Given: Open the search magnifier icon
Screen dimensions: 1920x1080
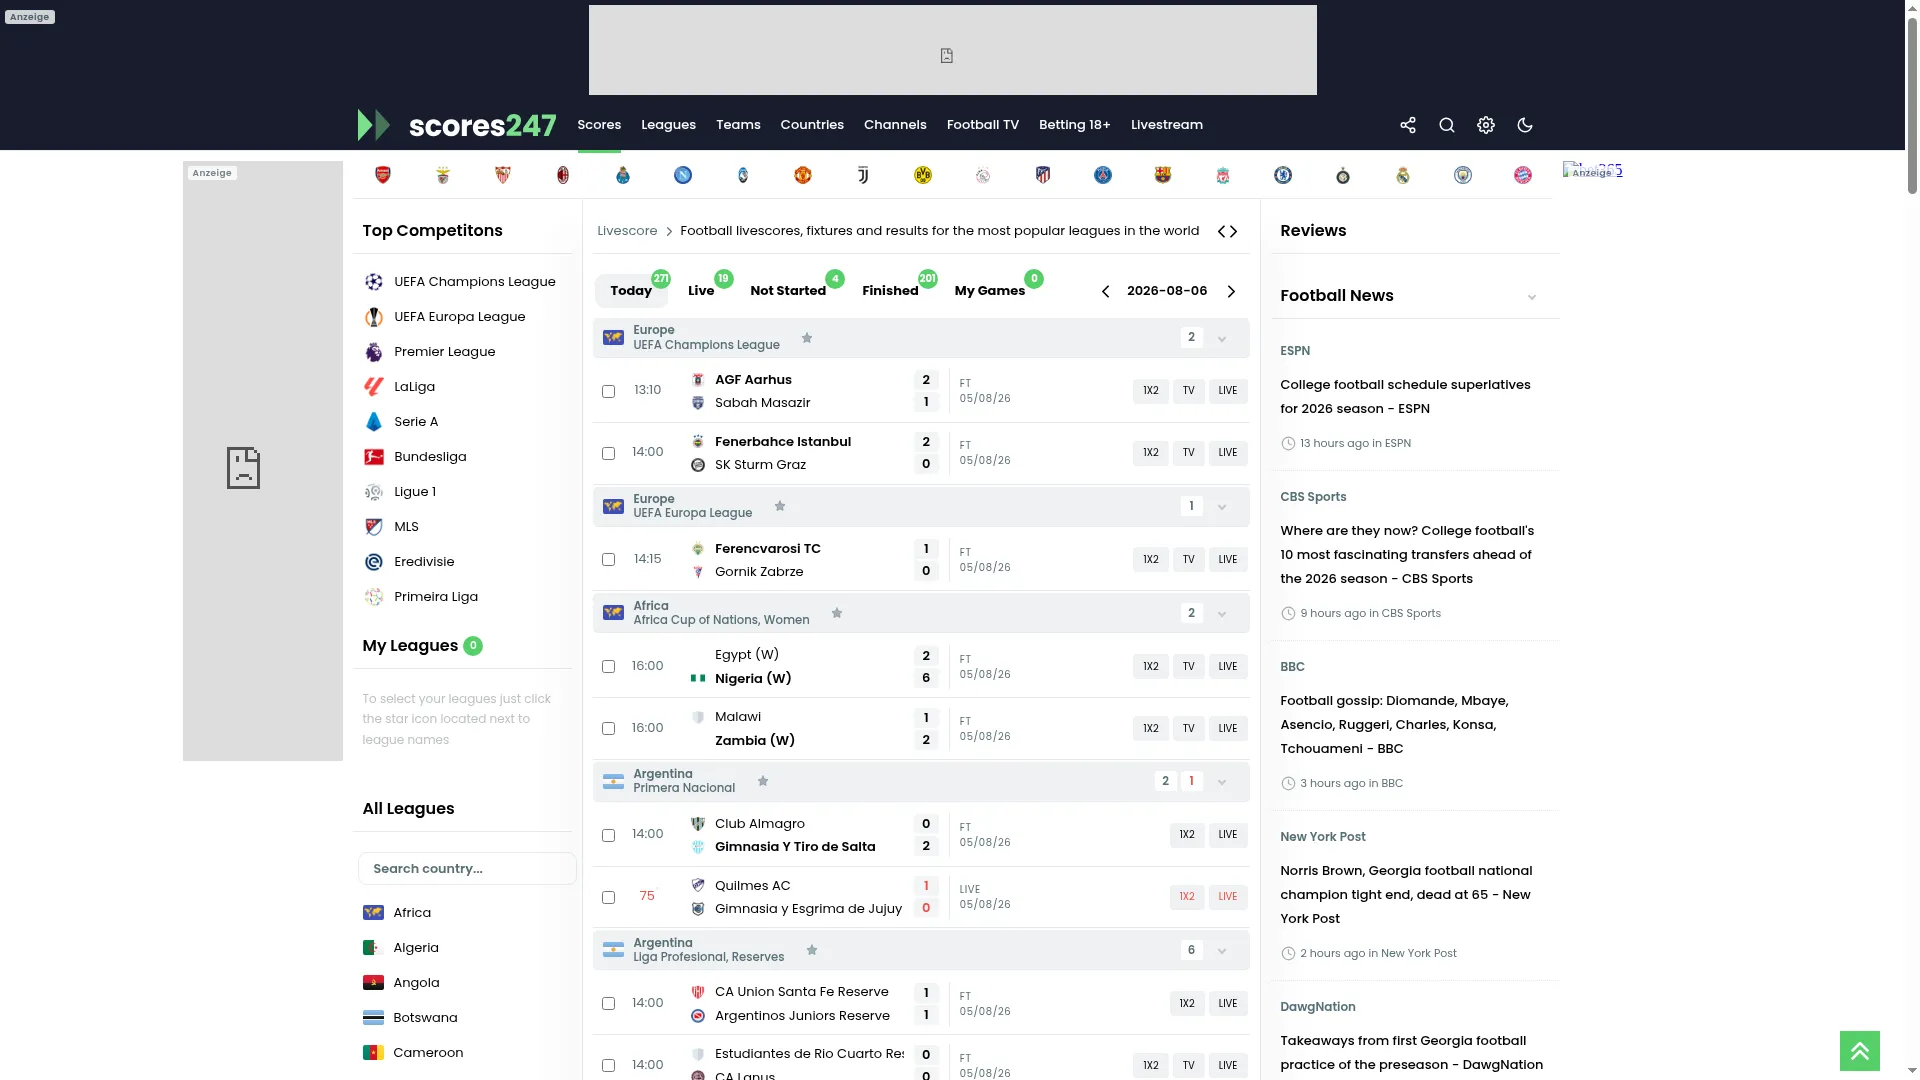Looking at the screenshot, I should (1447, 125).
